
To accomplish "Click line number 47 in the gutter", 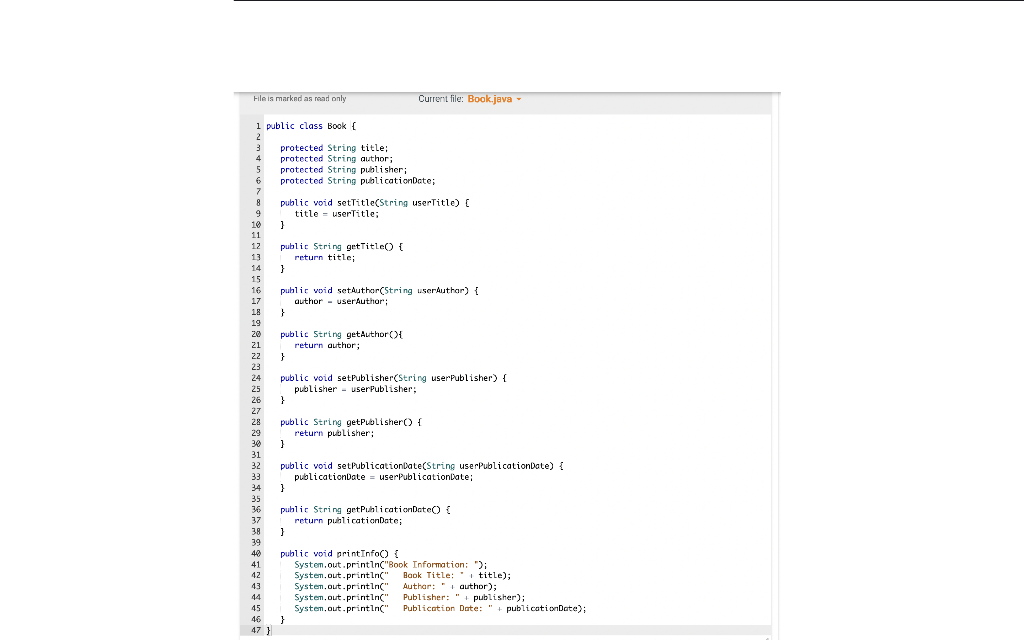I will 258,630.
